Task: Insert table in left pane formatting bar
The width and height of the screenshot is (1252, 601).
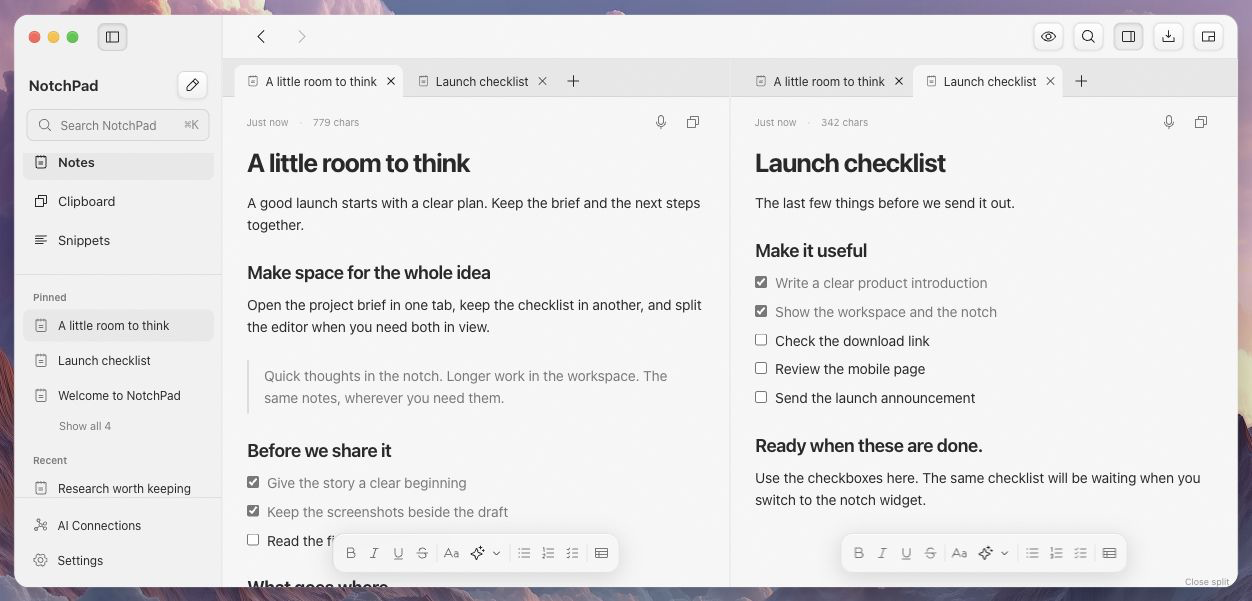Action: pos(601,553)
